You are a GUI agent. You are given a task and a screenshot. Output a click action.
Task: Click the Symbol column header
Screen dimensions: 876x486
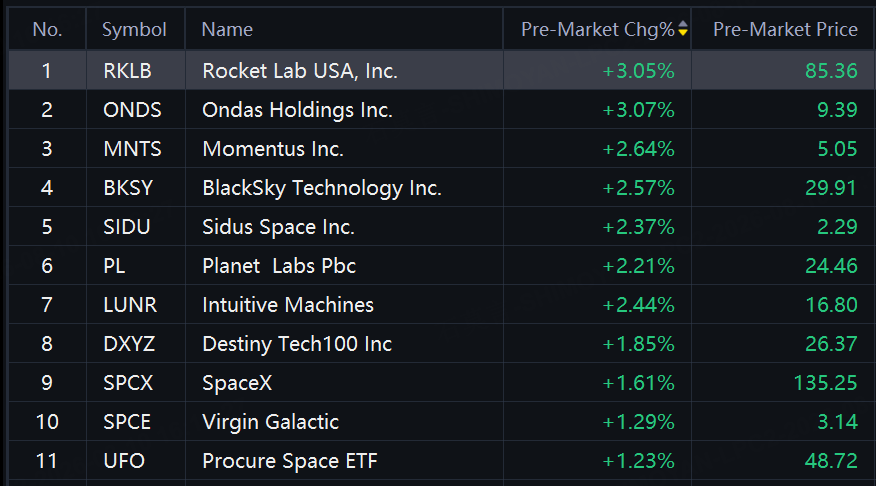tap(134, 29)
